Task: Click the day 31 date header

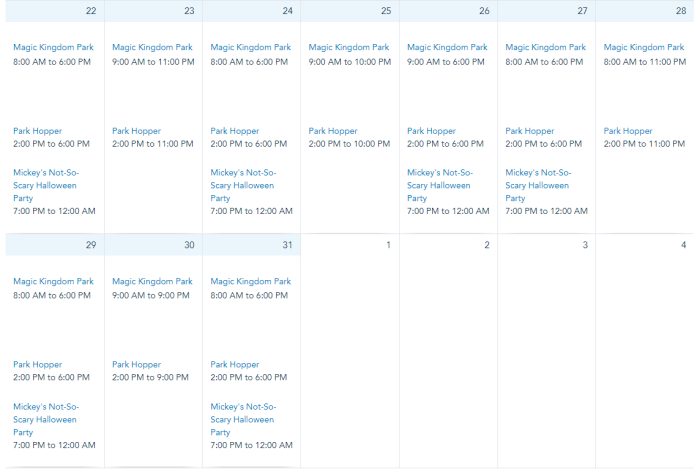Action: 252,245
